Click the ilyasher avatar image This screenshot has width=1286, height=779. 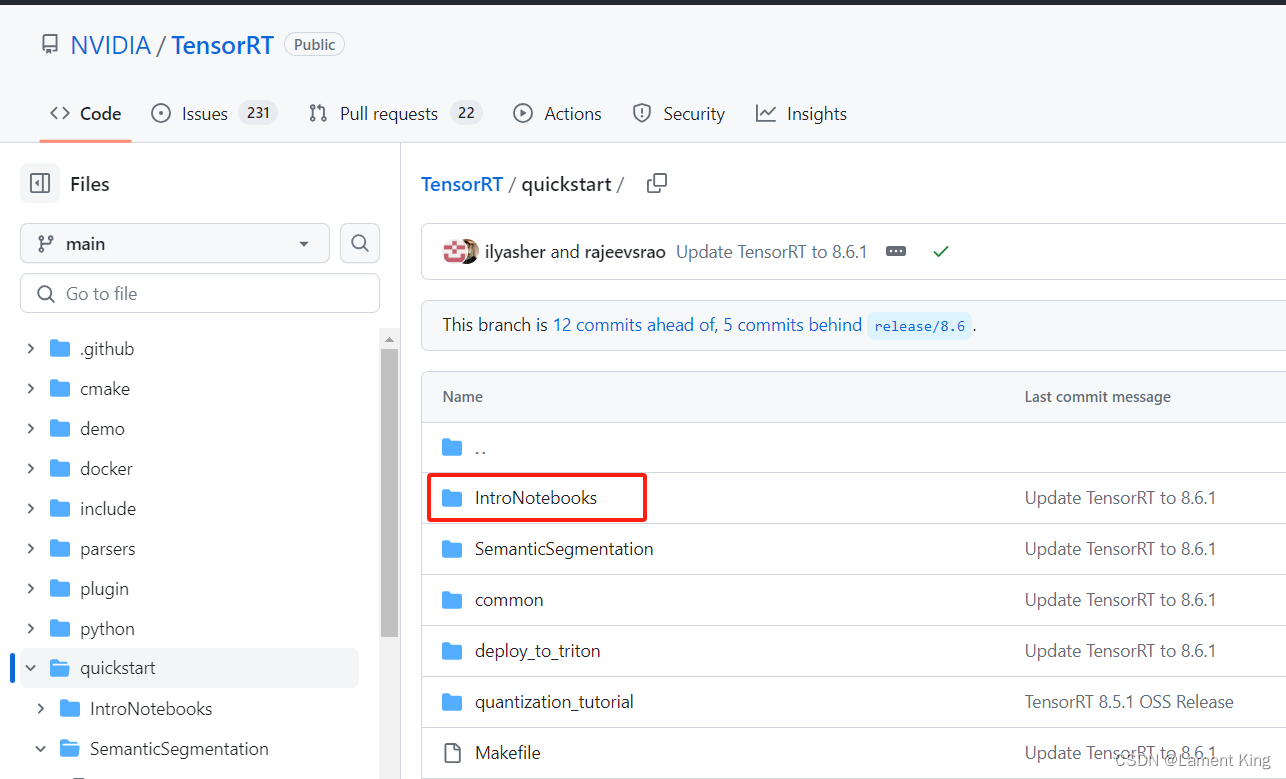pos(455,252)
